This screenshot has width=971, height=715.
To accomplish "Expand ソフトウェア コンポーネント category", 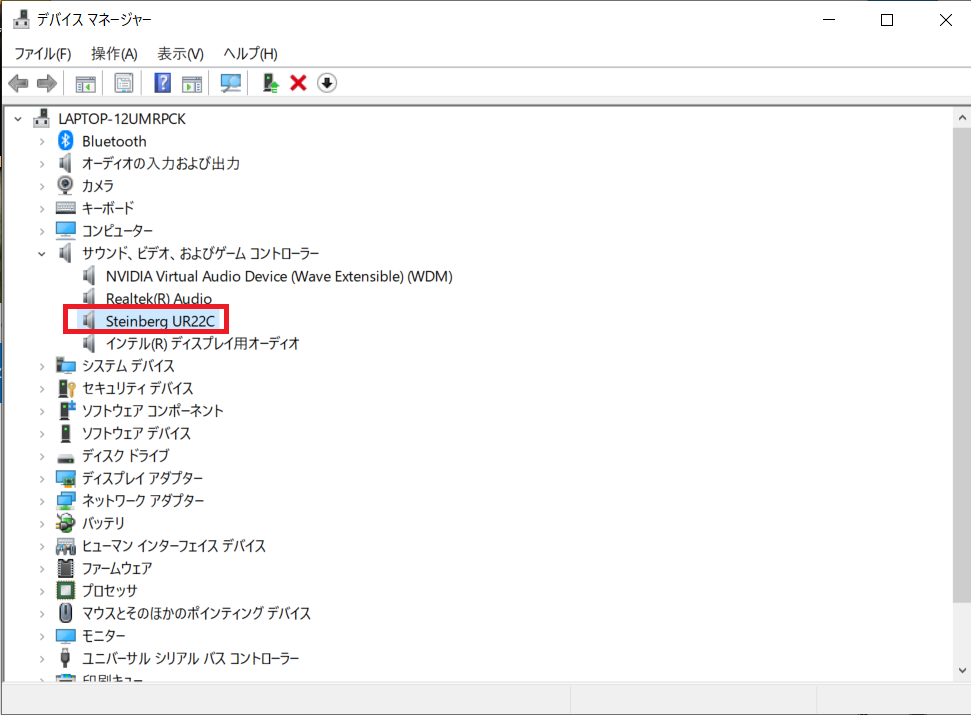I will click(42, 411).
